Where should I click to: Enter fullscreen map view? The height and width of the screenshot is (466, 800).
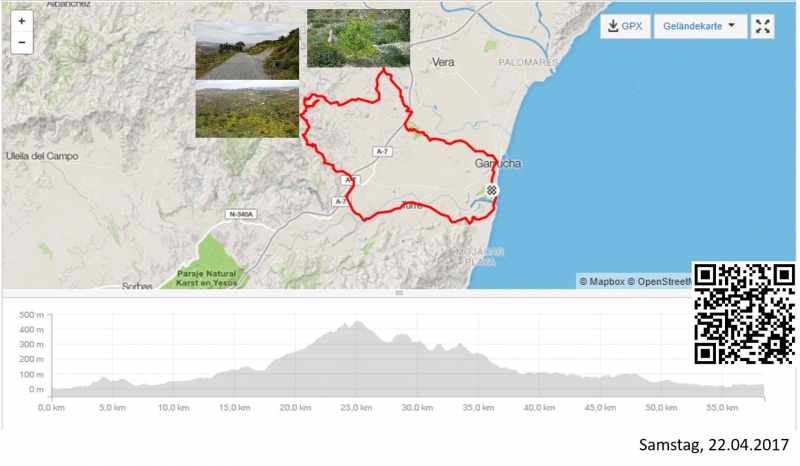tap(762, 27)
